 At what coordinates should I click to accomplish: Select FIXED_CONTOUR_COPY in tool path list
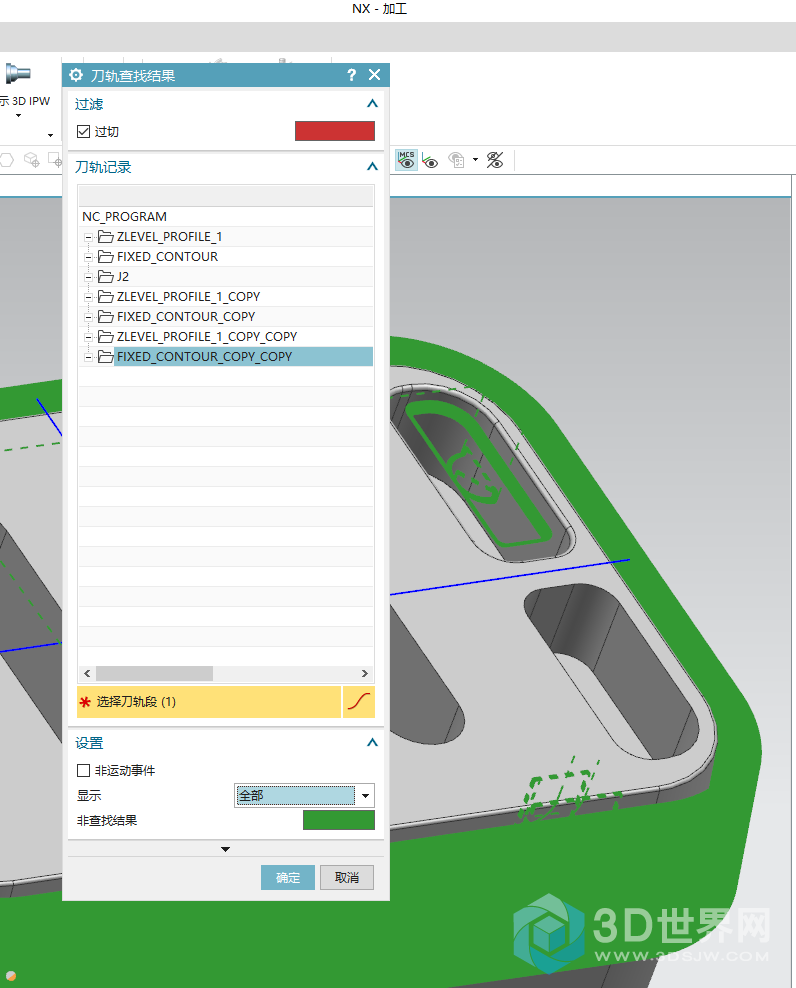[x=185, y=317]
